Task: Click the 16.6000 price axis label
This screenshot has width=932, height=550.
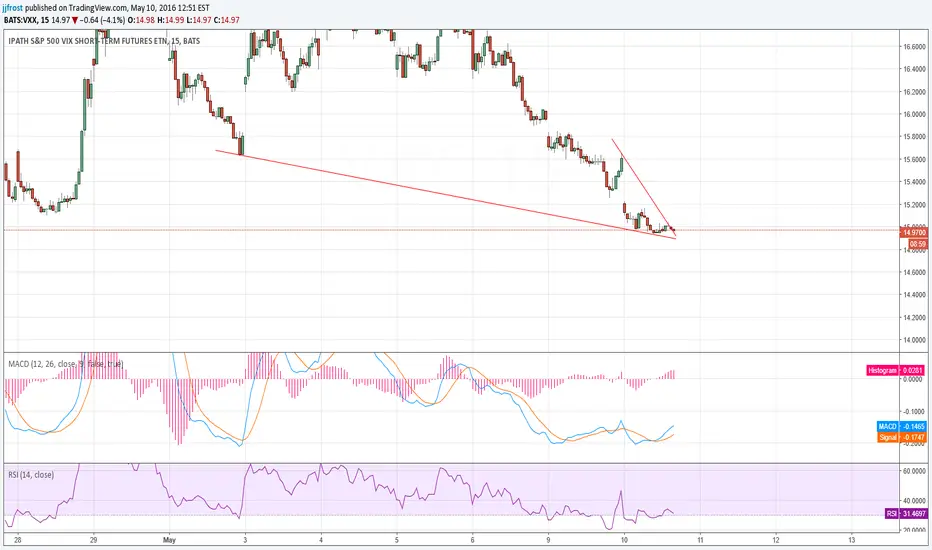Action: 914,46
